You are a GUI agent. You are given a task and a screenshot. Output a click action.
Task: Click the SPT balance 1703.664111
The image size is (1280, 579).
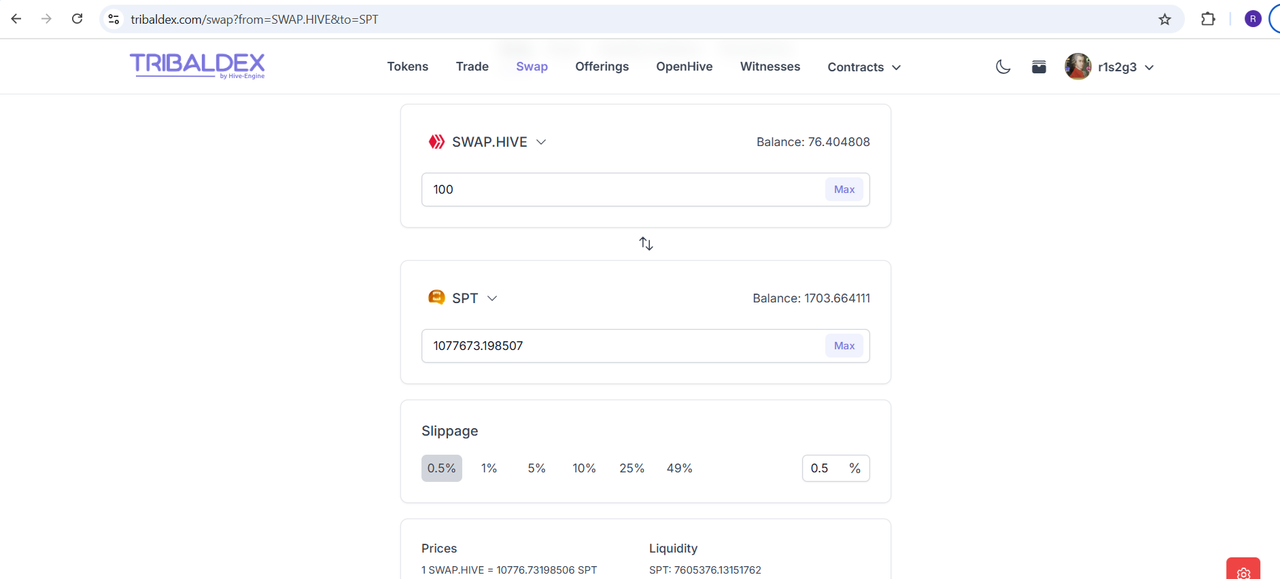pos(811,298)
